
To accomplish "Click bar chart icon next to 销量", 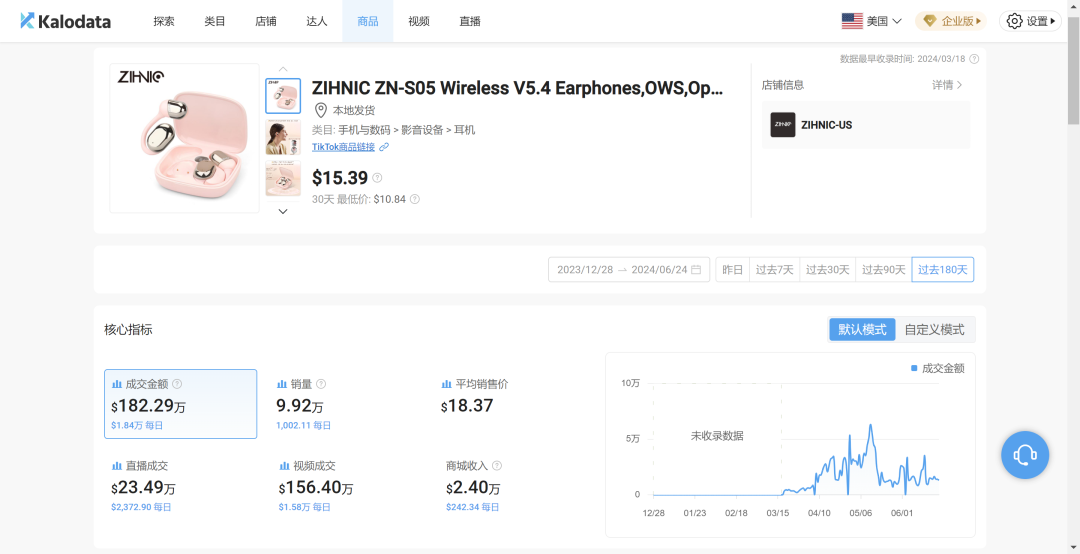I will click(282, 384).
